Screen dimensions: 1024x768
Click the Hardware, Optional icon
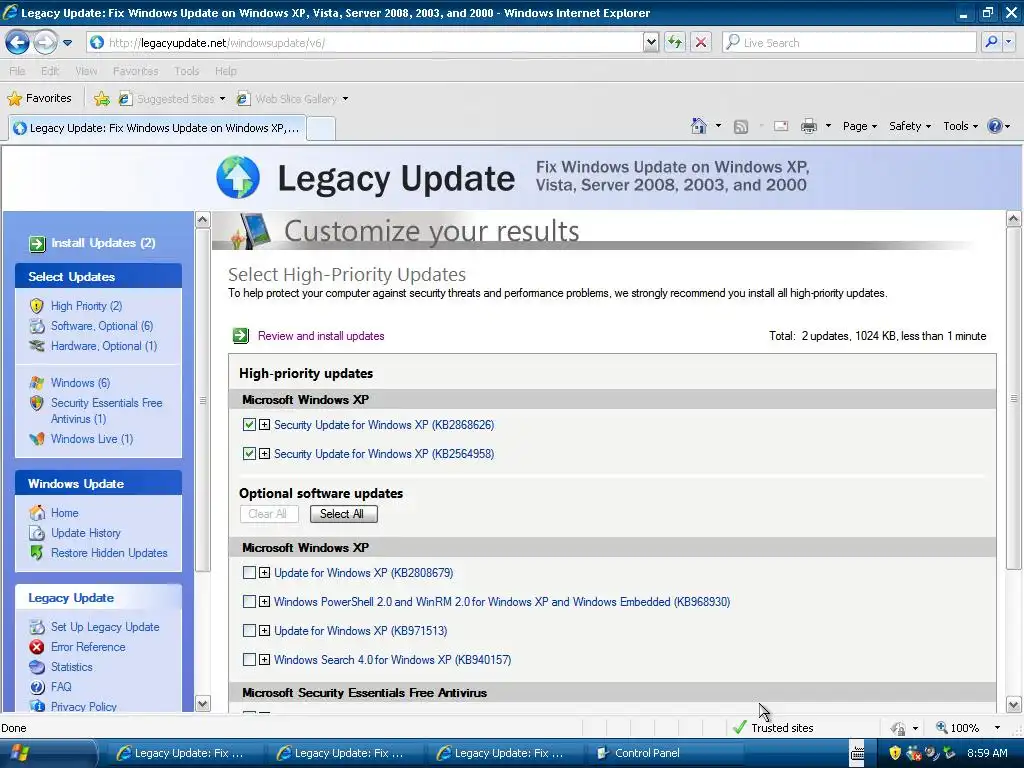(x=37, y=345)
